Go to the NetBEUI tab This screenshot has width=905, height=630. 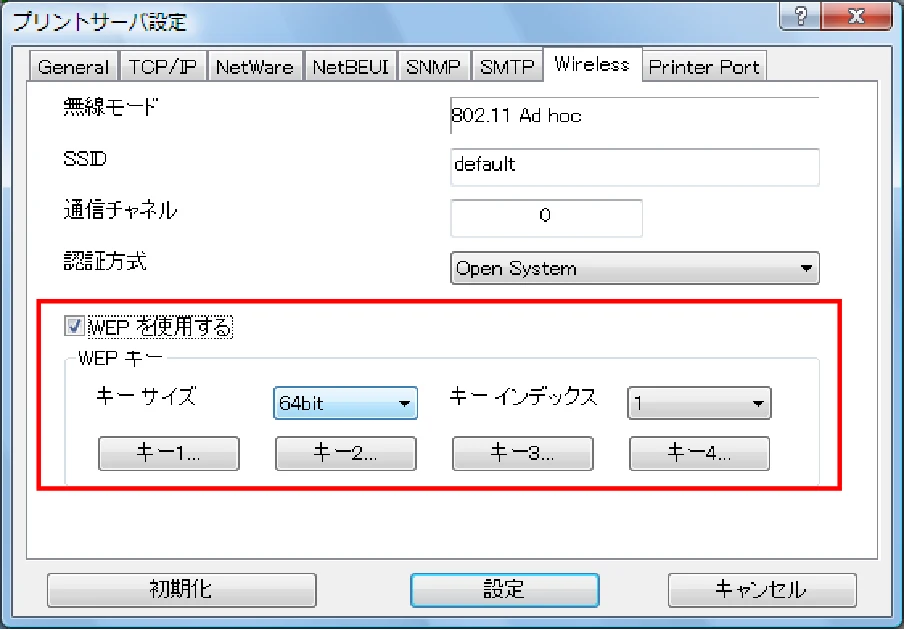point(350,66)
